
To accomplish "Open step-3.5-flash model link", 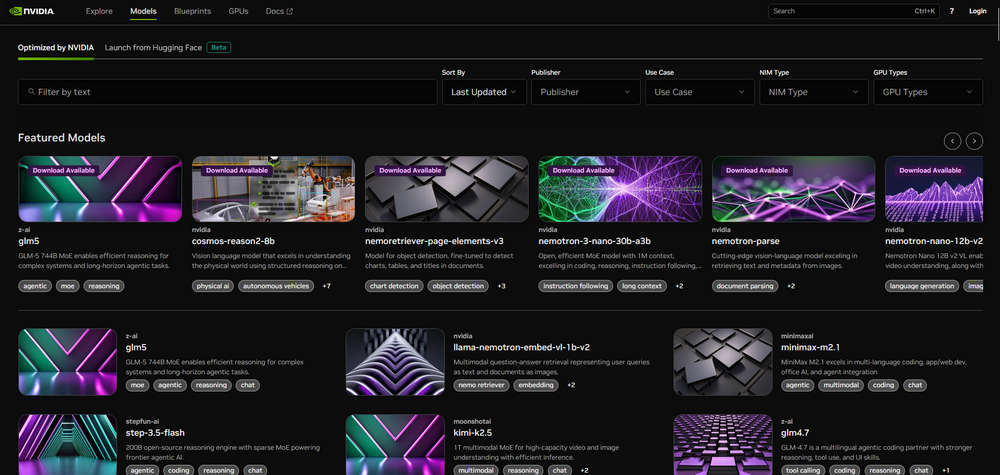I will (155, 433).
